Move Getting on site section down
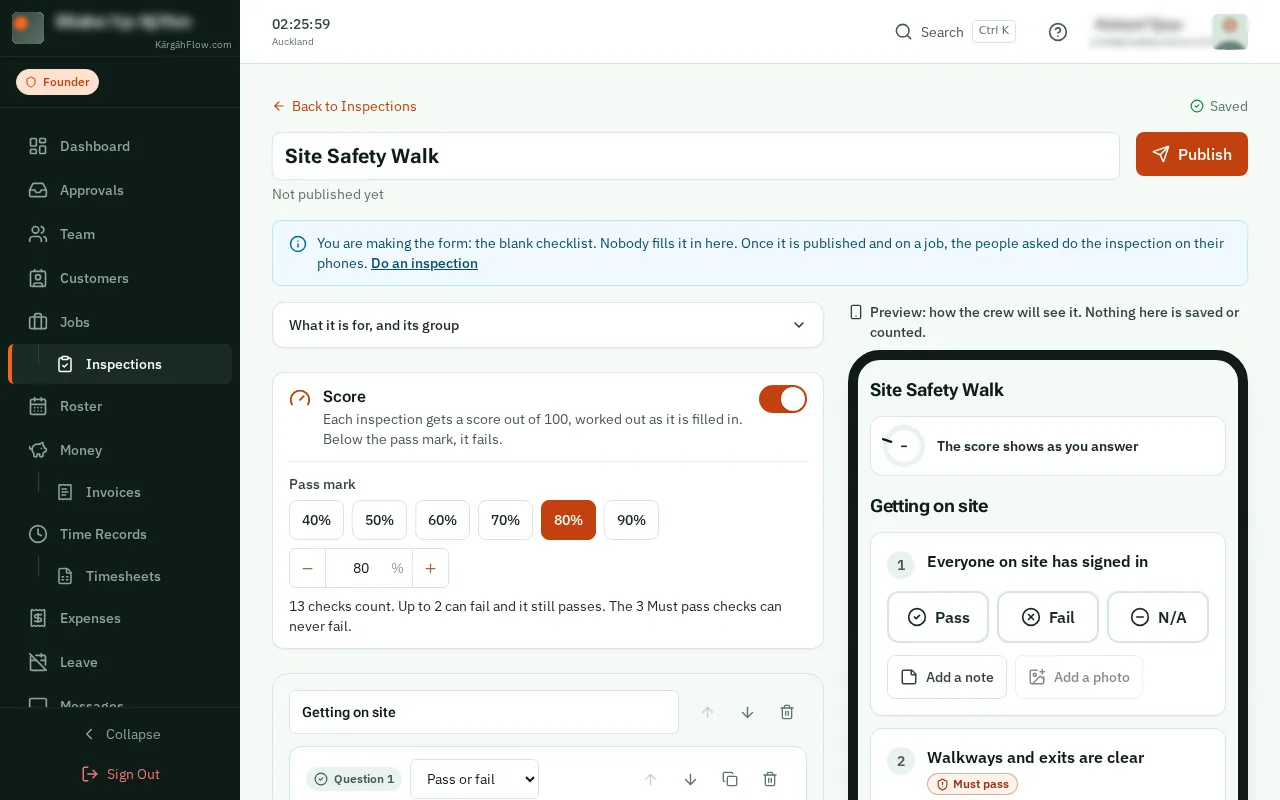 pos(747,712)
